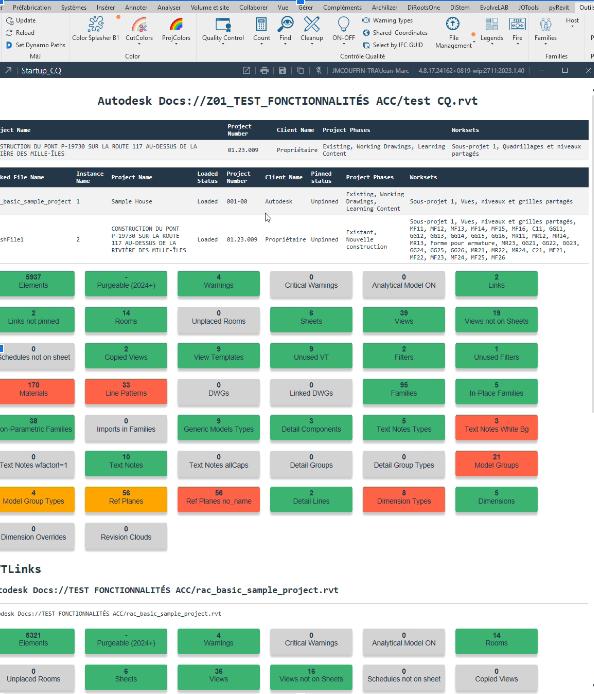594x694 pixels.
Task: Switch to the pyRevit ribbon tab
Action: [x=559, y=8]
